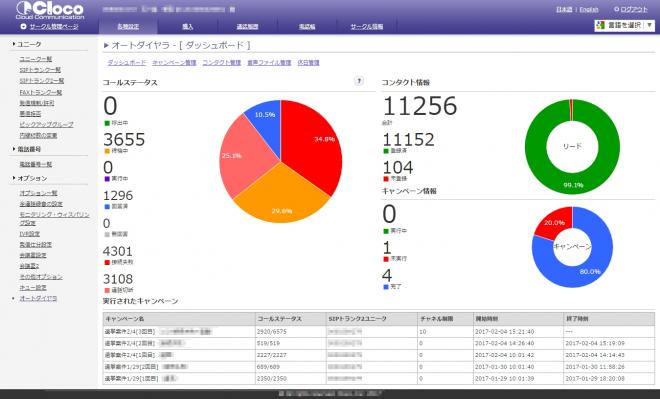
Task: Click the red legend swatch under 4301
Action: tap(107, 262)
